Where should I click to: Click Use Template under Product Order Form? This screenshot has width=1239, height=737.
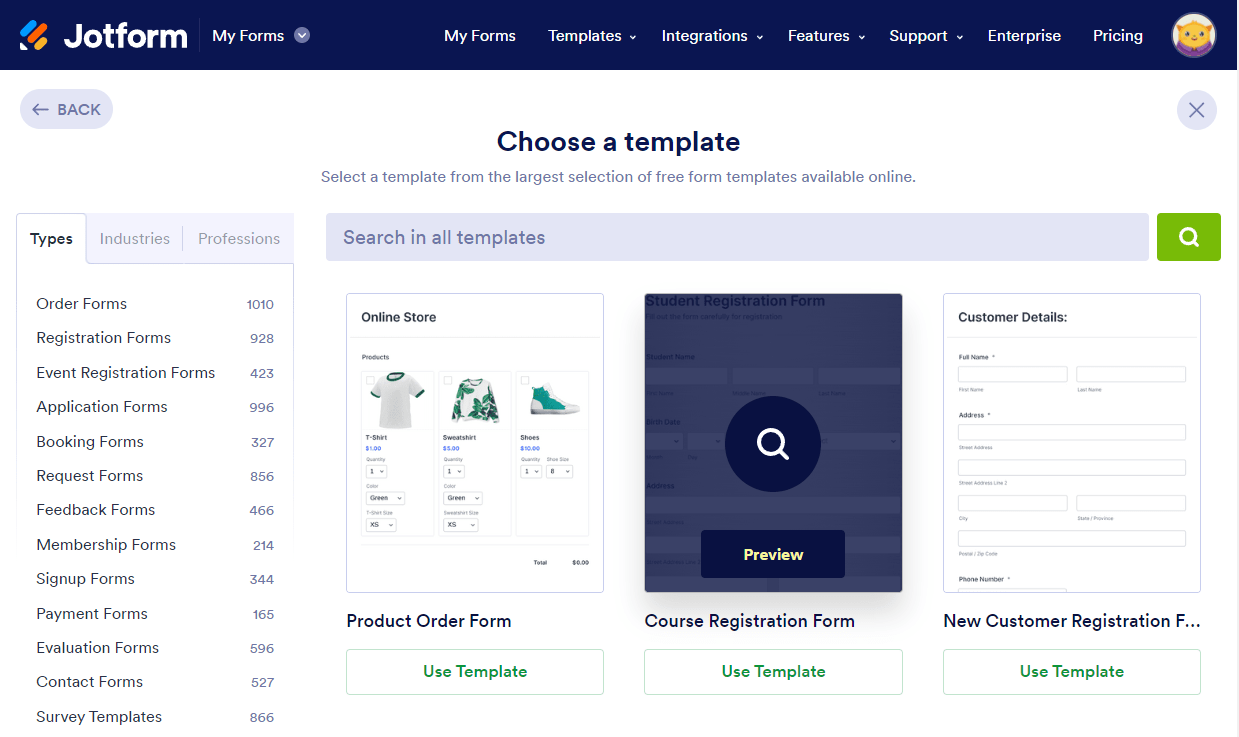tap(475, 672)
